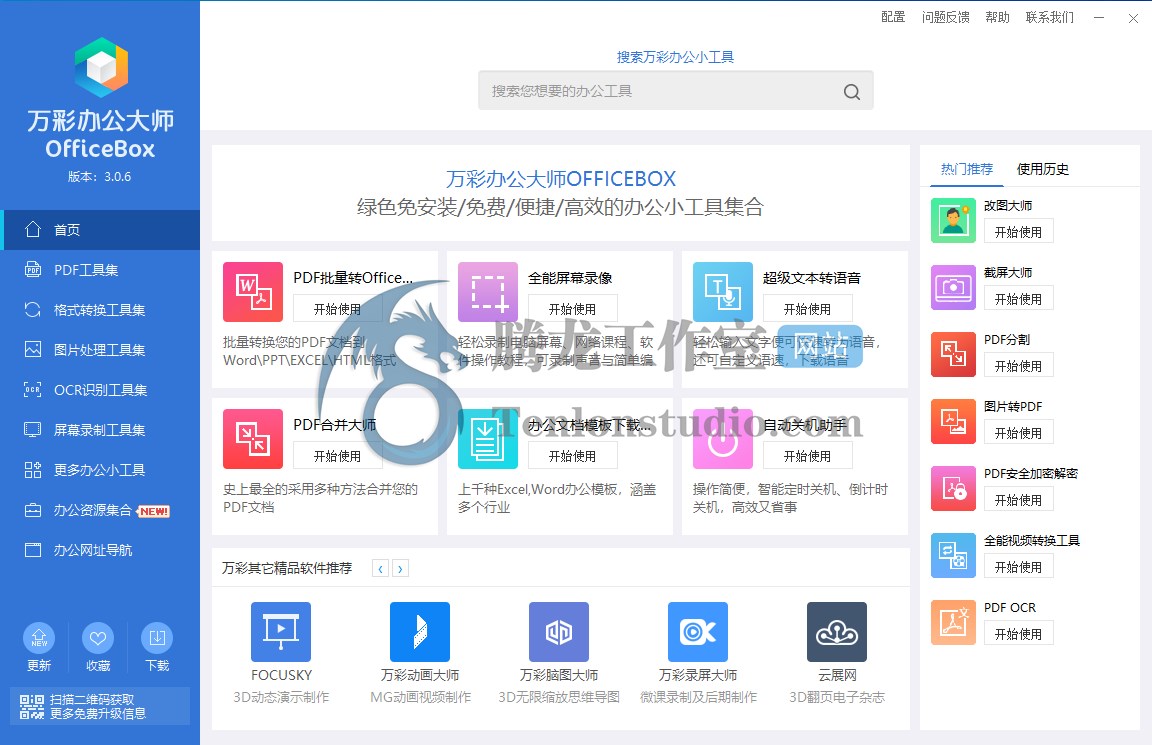Click 开始使用 under PDF合并大师
This screenshot has width=1152, height=745.
click(337, 456)
